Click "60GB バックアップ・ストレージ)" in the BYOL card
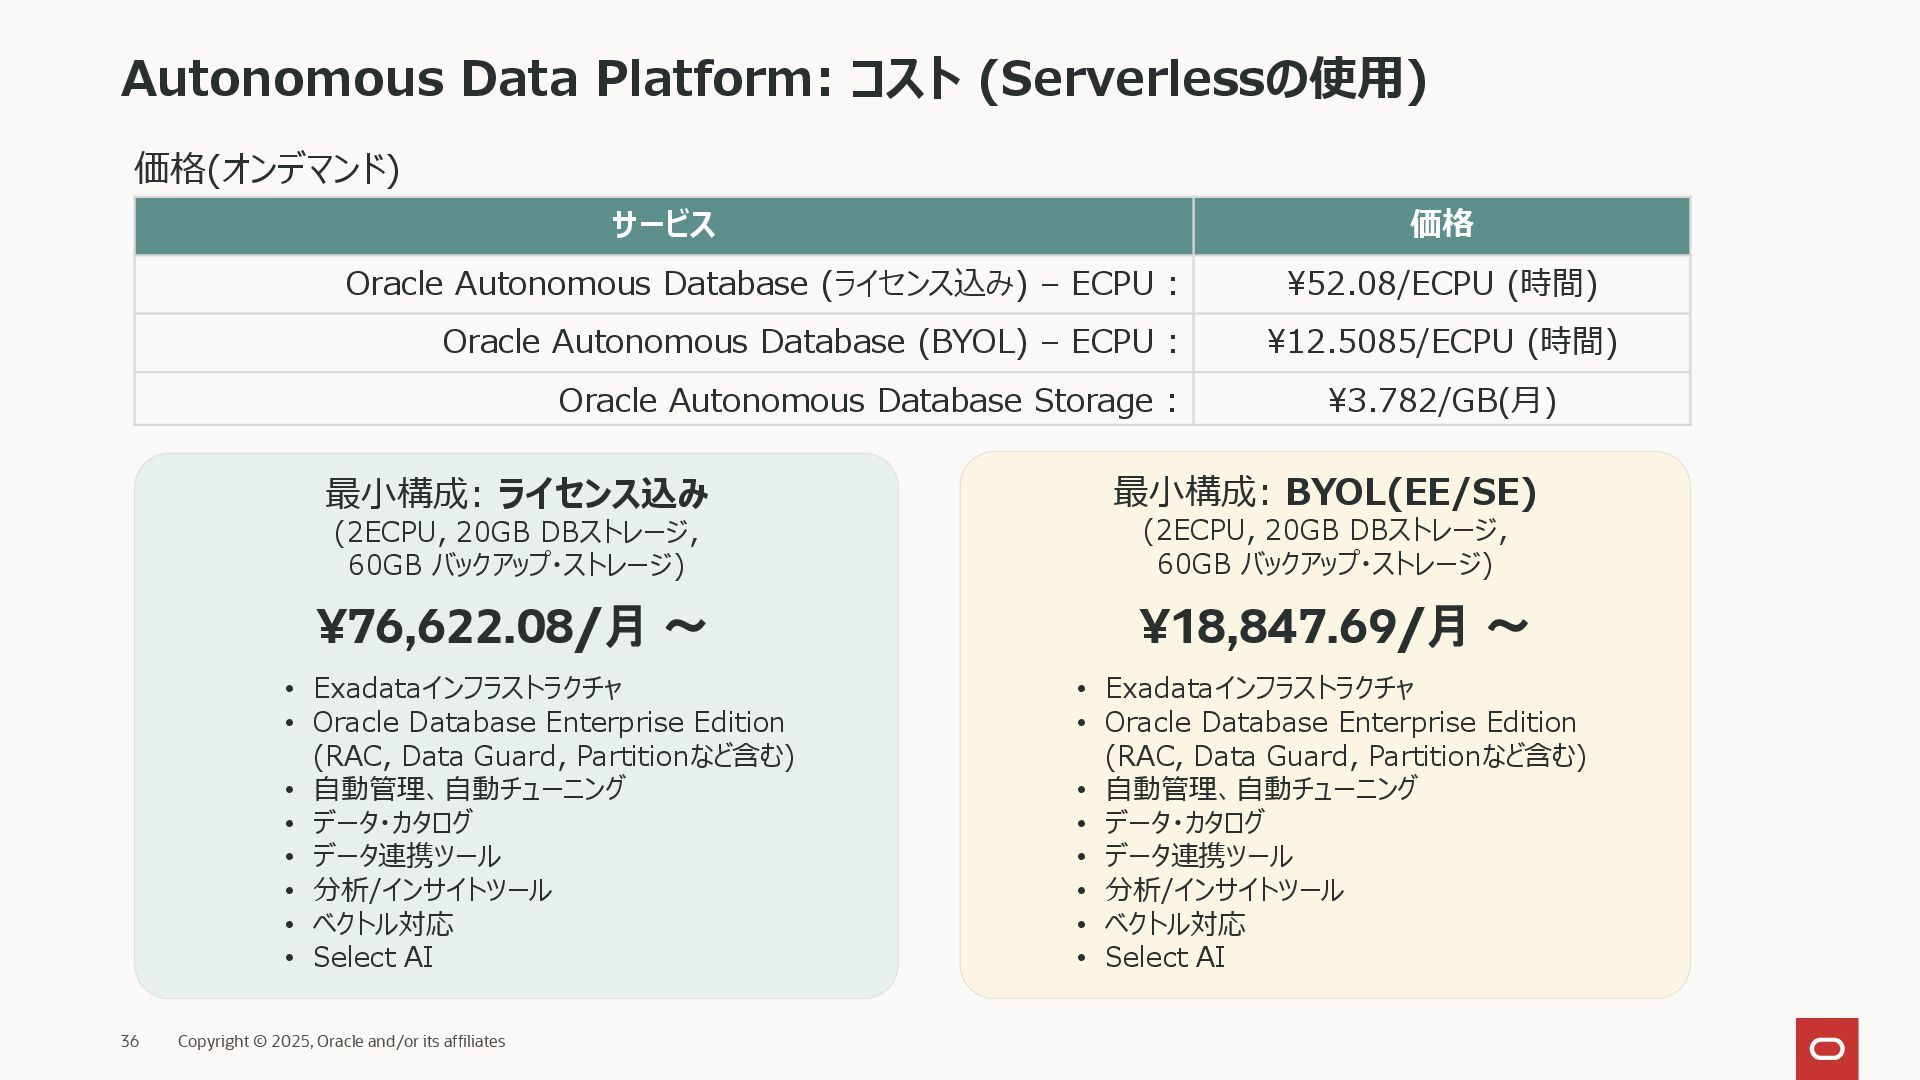Screen dimensions: 1920x1080 pyautogui.click(x=1325, y=565)
